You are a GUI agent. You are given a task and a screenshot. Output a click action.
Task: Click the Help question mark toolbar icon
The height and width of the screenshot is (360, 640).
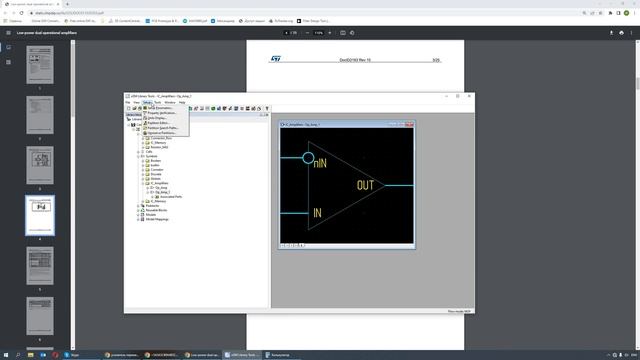tap(267, 109)
